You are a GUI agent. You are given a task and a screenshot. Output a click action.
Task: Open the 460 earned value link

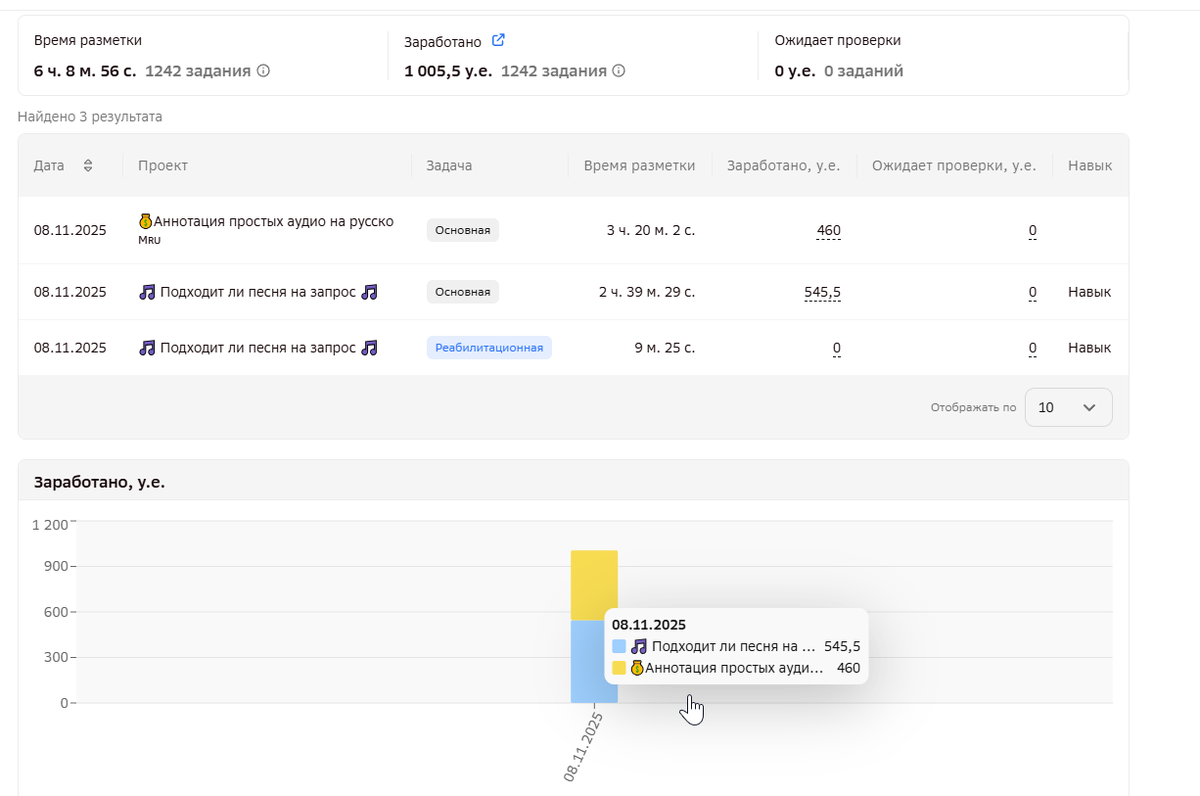(828, 230)
